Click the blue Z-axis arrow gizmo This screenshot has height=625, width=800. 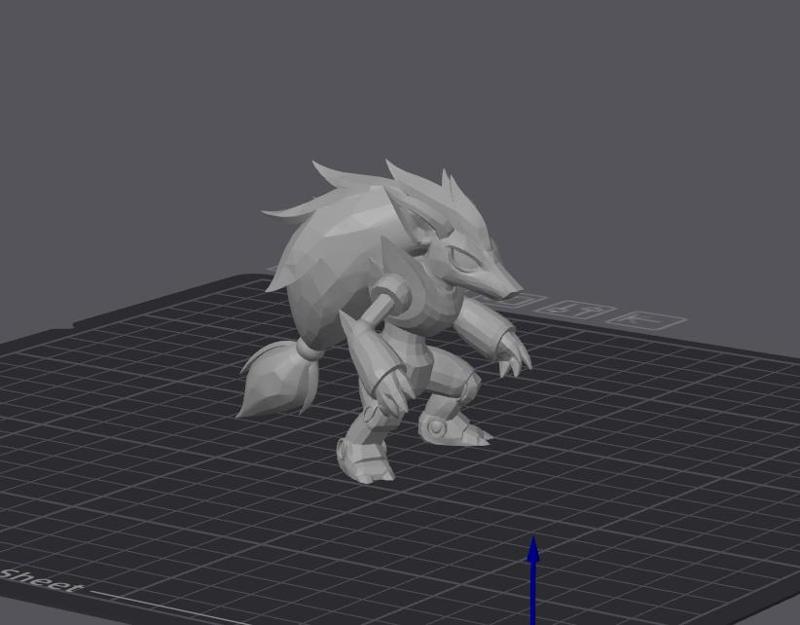point(533,570)
